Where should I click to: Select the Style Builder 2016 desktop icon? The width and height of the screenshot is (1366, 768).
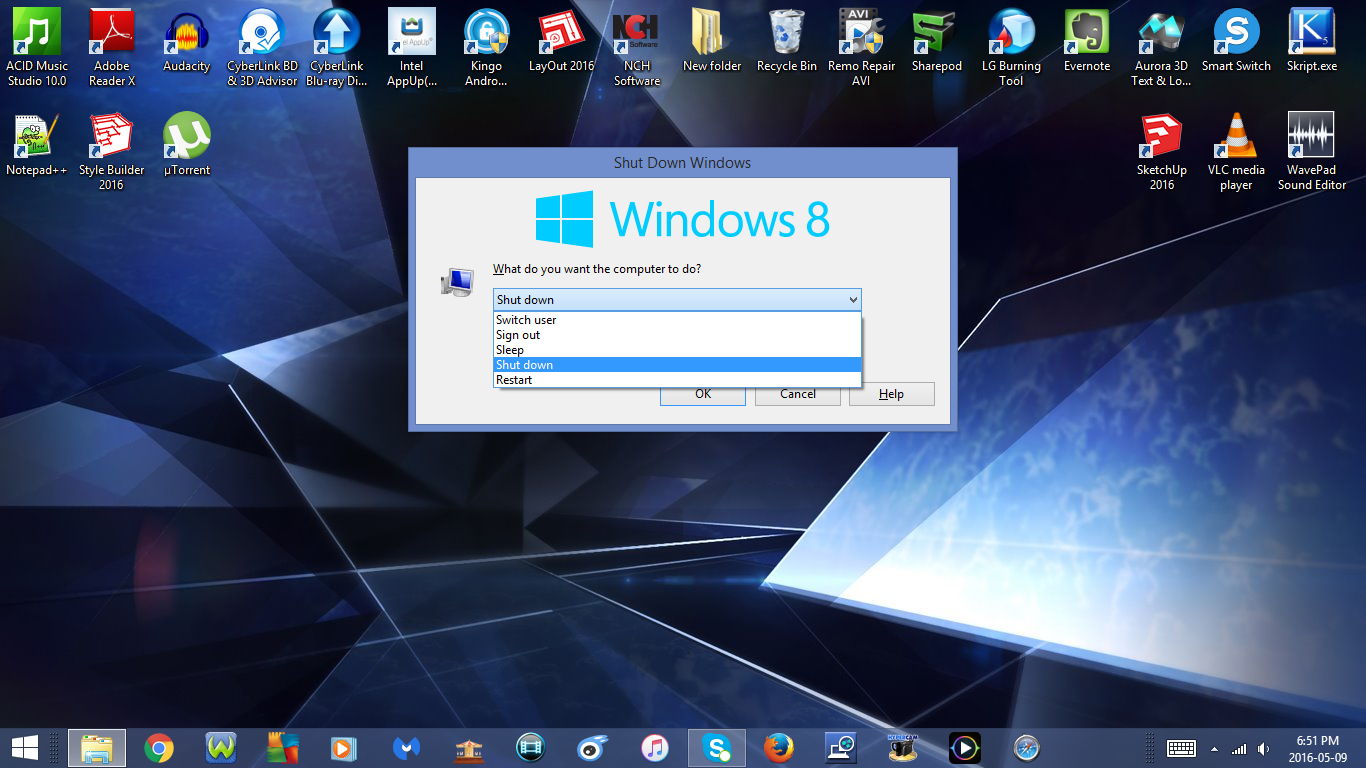(x=111, y=151)
